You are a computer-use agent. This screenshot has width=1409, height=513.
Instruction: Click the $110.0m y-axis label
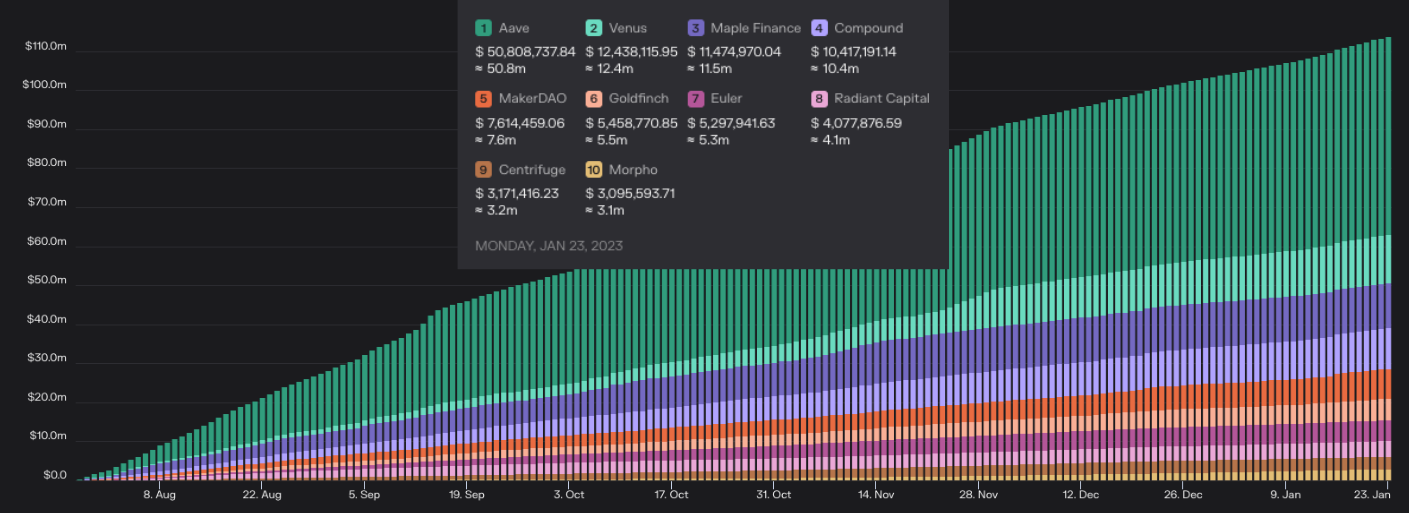pyautogui.click(x=44, y=46)
